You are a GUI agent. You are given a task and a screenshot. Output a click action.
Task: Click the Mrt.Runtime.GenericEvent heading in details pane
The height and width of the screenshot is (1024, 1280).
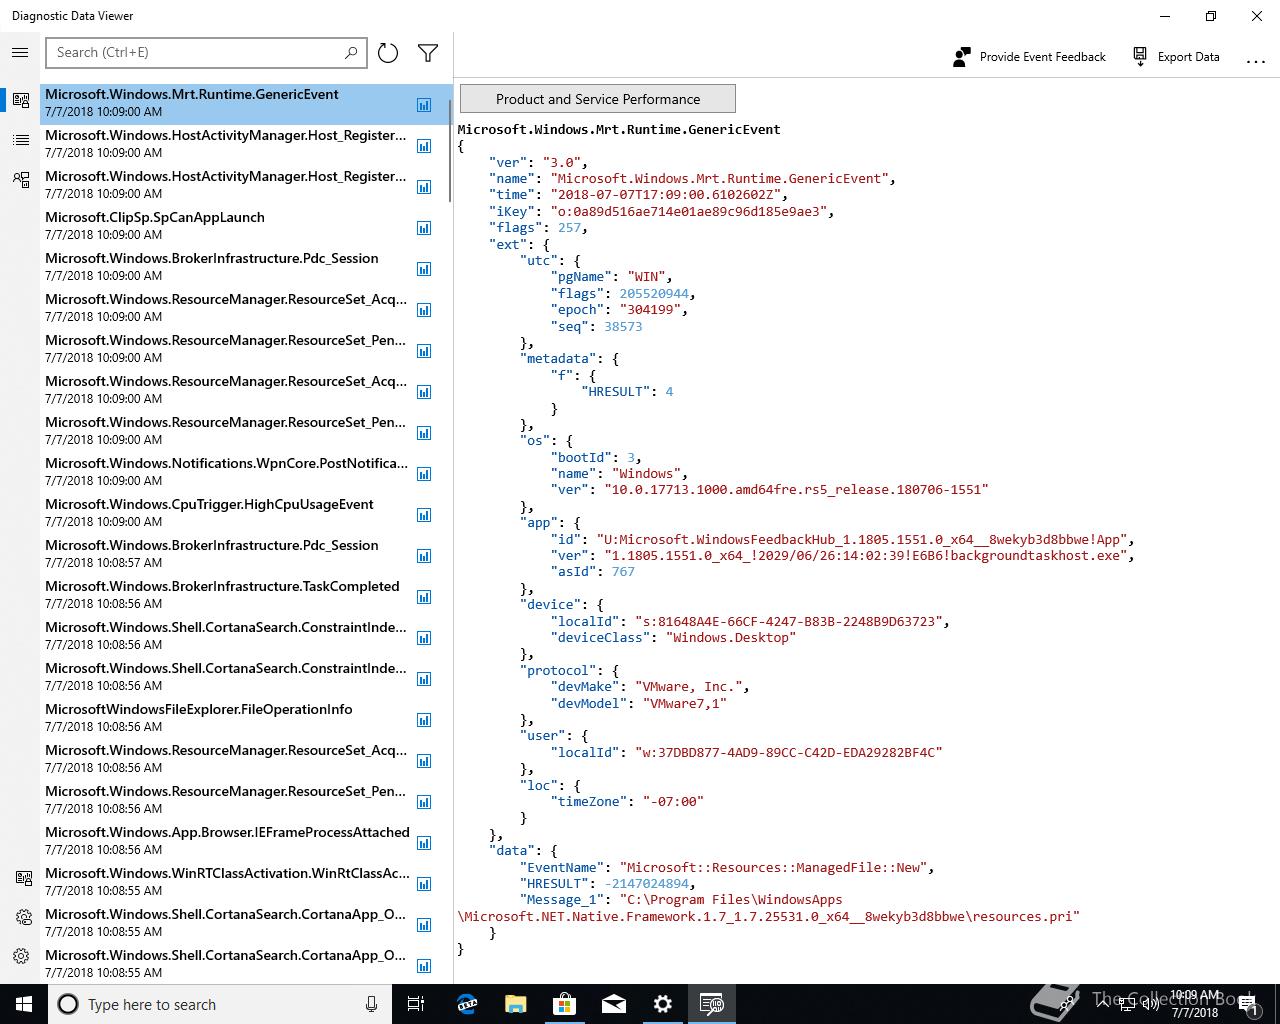click(x=619, y=129)
